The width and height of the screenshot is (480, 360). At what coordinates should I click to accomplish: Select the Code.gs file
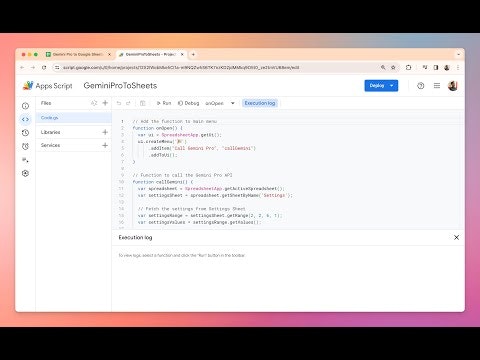click(73, 118)
